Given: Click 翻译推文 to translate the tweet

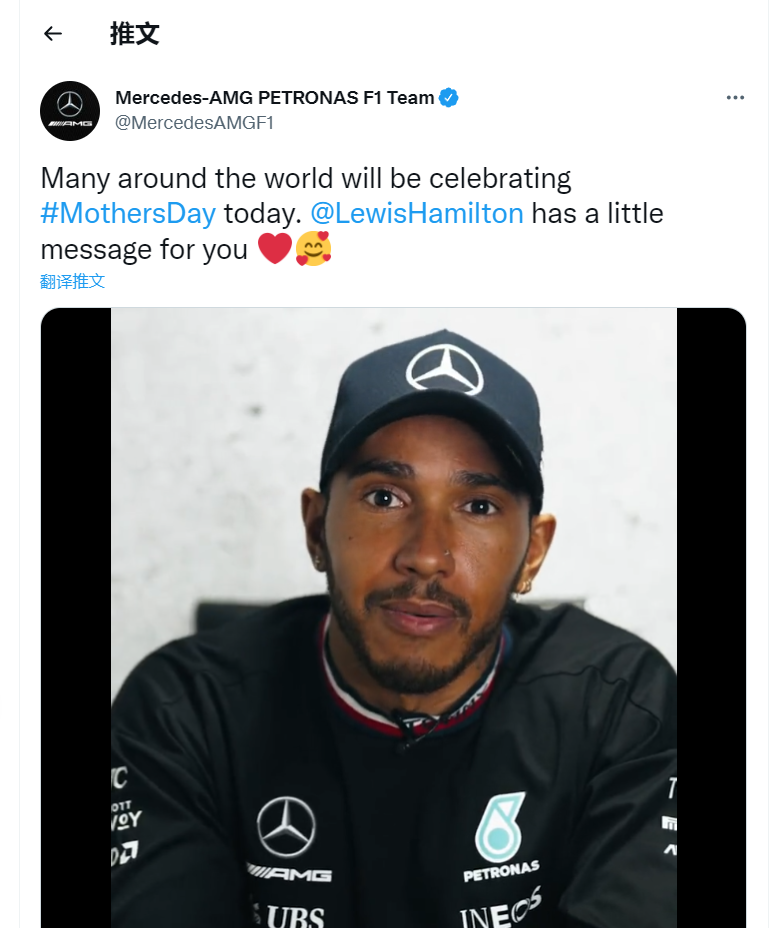Looking at the screenshot, I should [x=73, y=281].
